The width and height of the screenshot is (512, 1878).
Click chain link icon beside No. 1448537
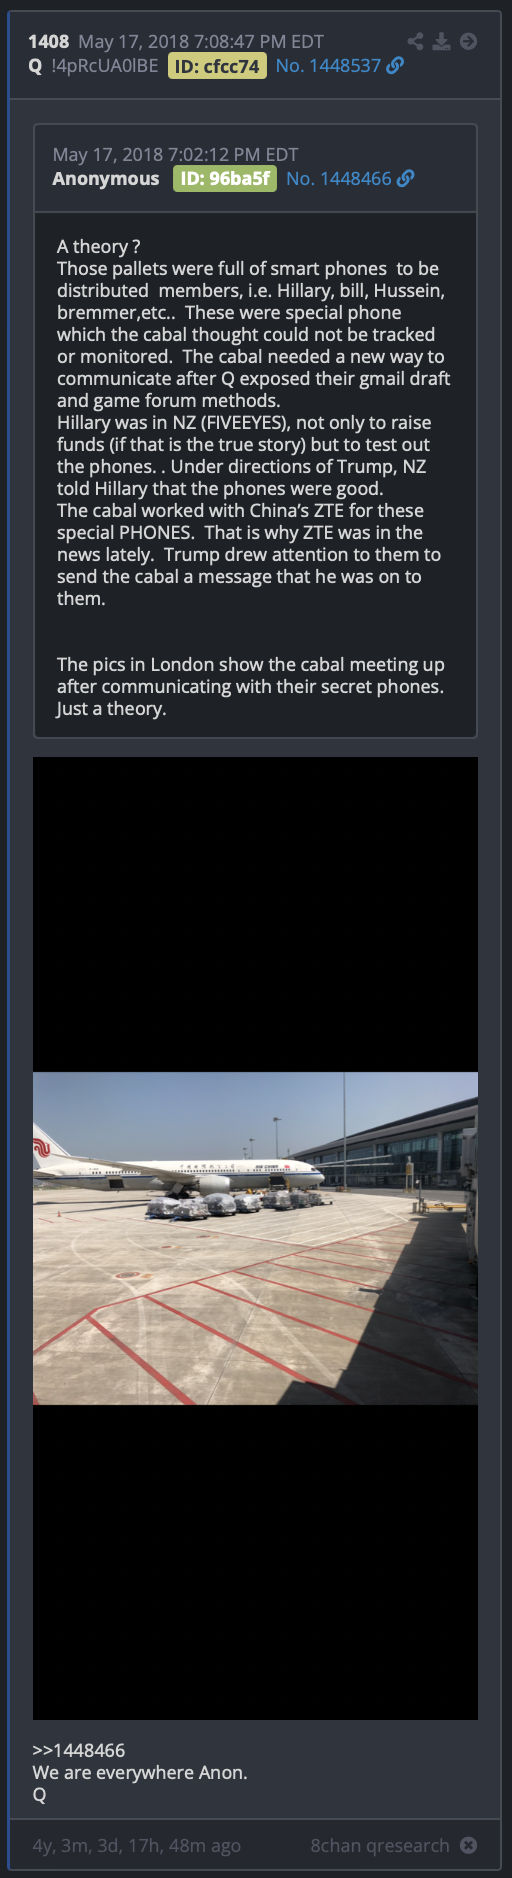(396, 65)
